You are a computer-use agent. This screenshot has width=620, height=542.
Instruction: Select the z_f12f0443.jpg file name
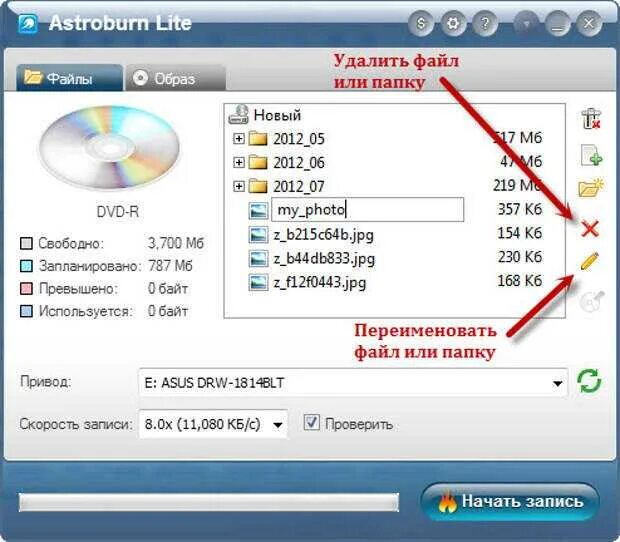[319, 283]
